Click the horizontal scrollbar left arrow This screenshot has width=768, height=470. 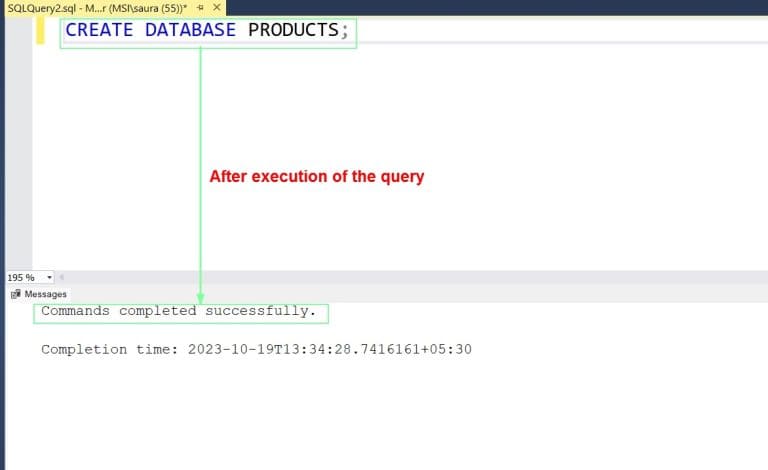[62, 277]
